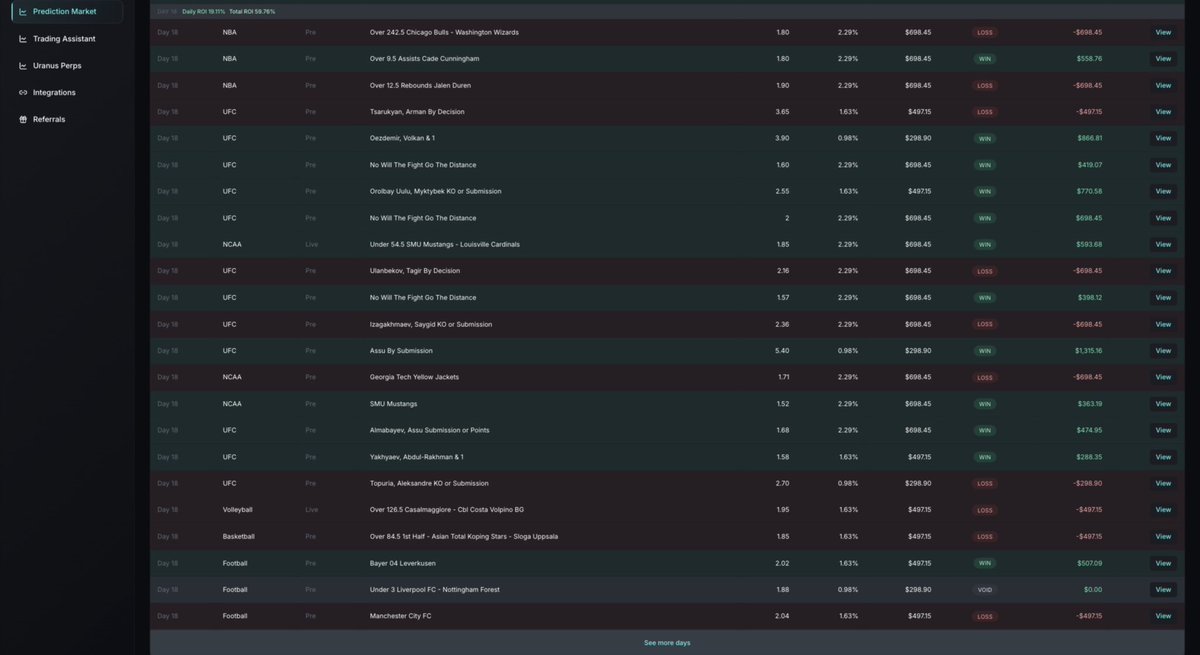This screenshot has height=655, width=1200.
Task: View Tsarukyan, Arman By Decision bet
Action: 1163,112
